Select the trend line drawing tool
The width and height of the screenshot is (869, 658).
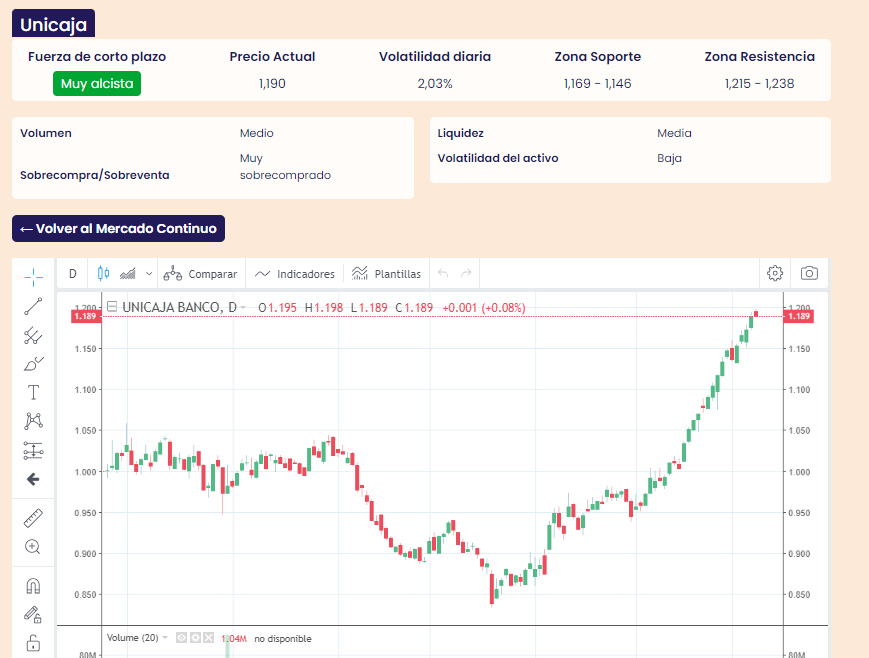[x=33, y=306]
